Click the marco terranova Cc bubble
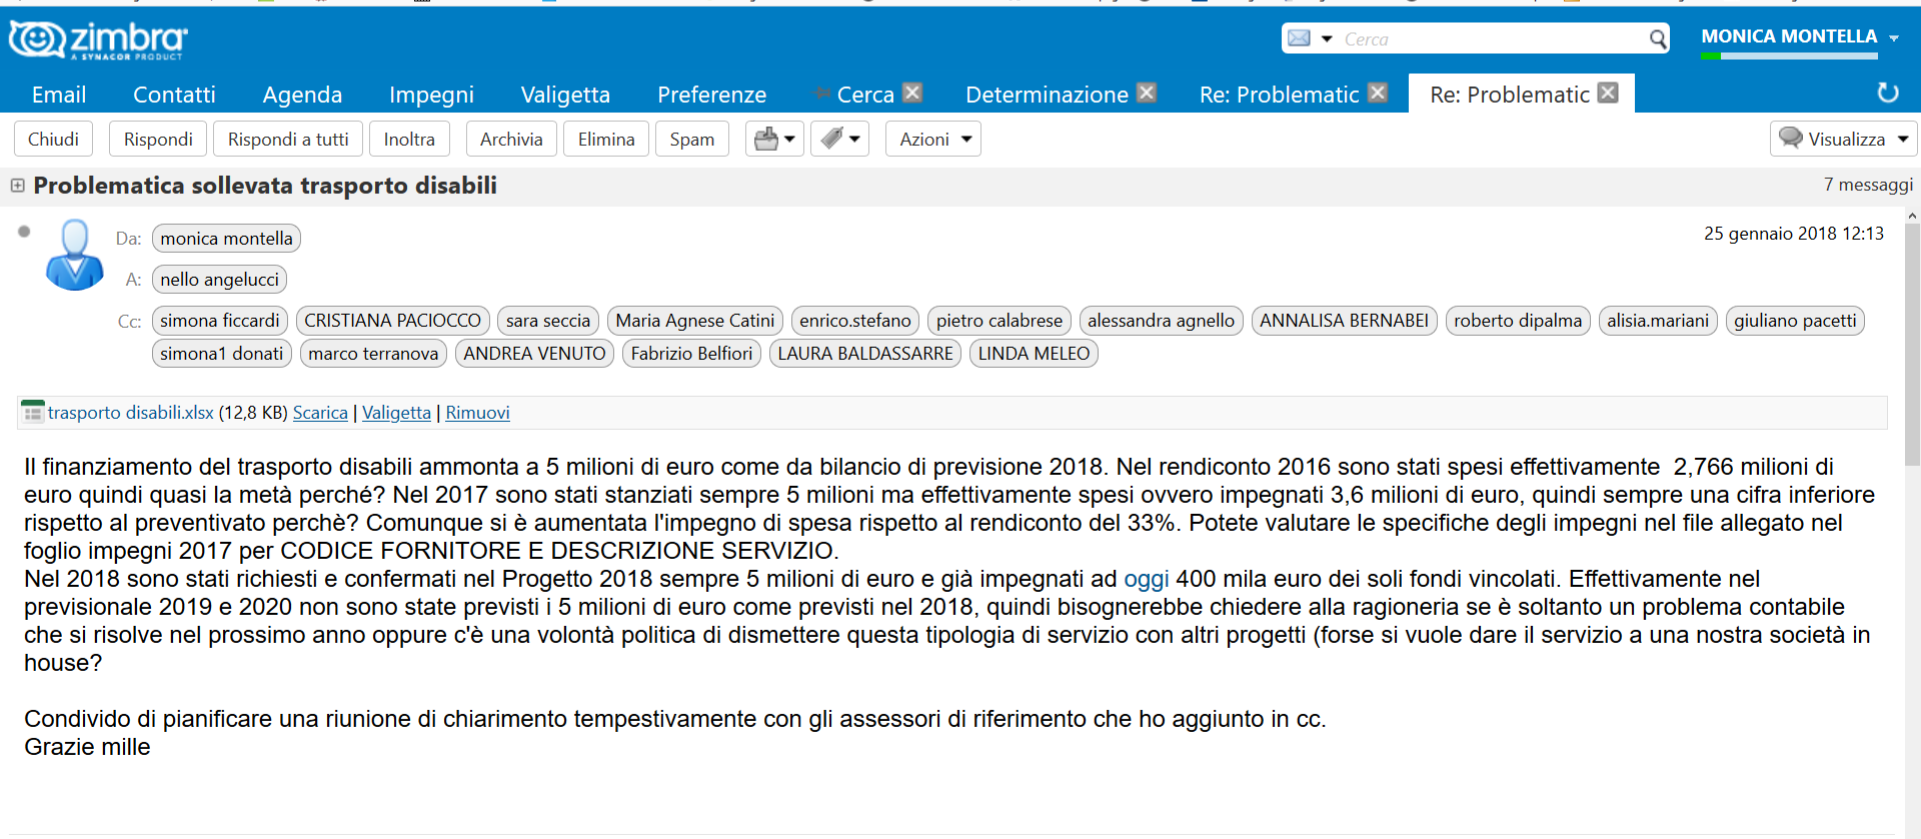 point(373,353)
